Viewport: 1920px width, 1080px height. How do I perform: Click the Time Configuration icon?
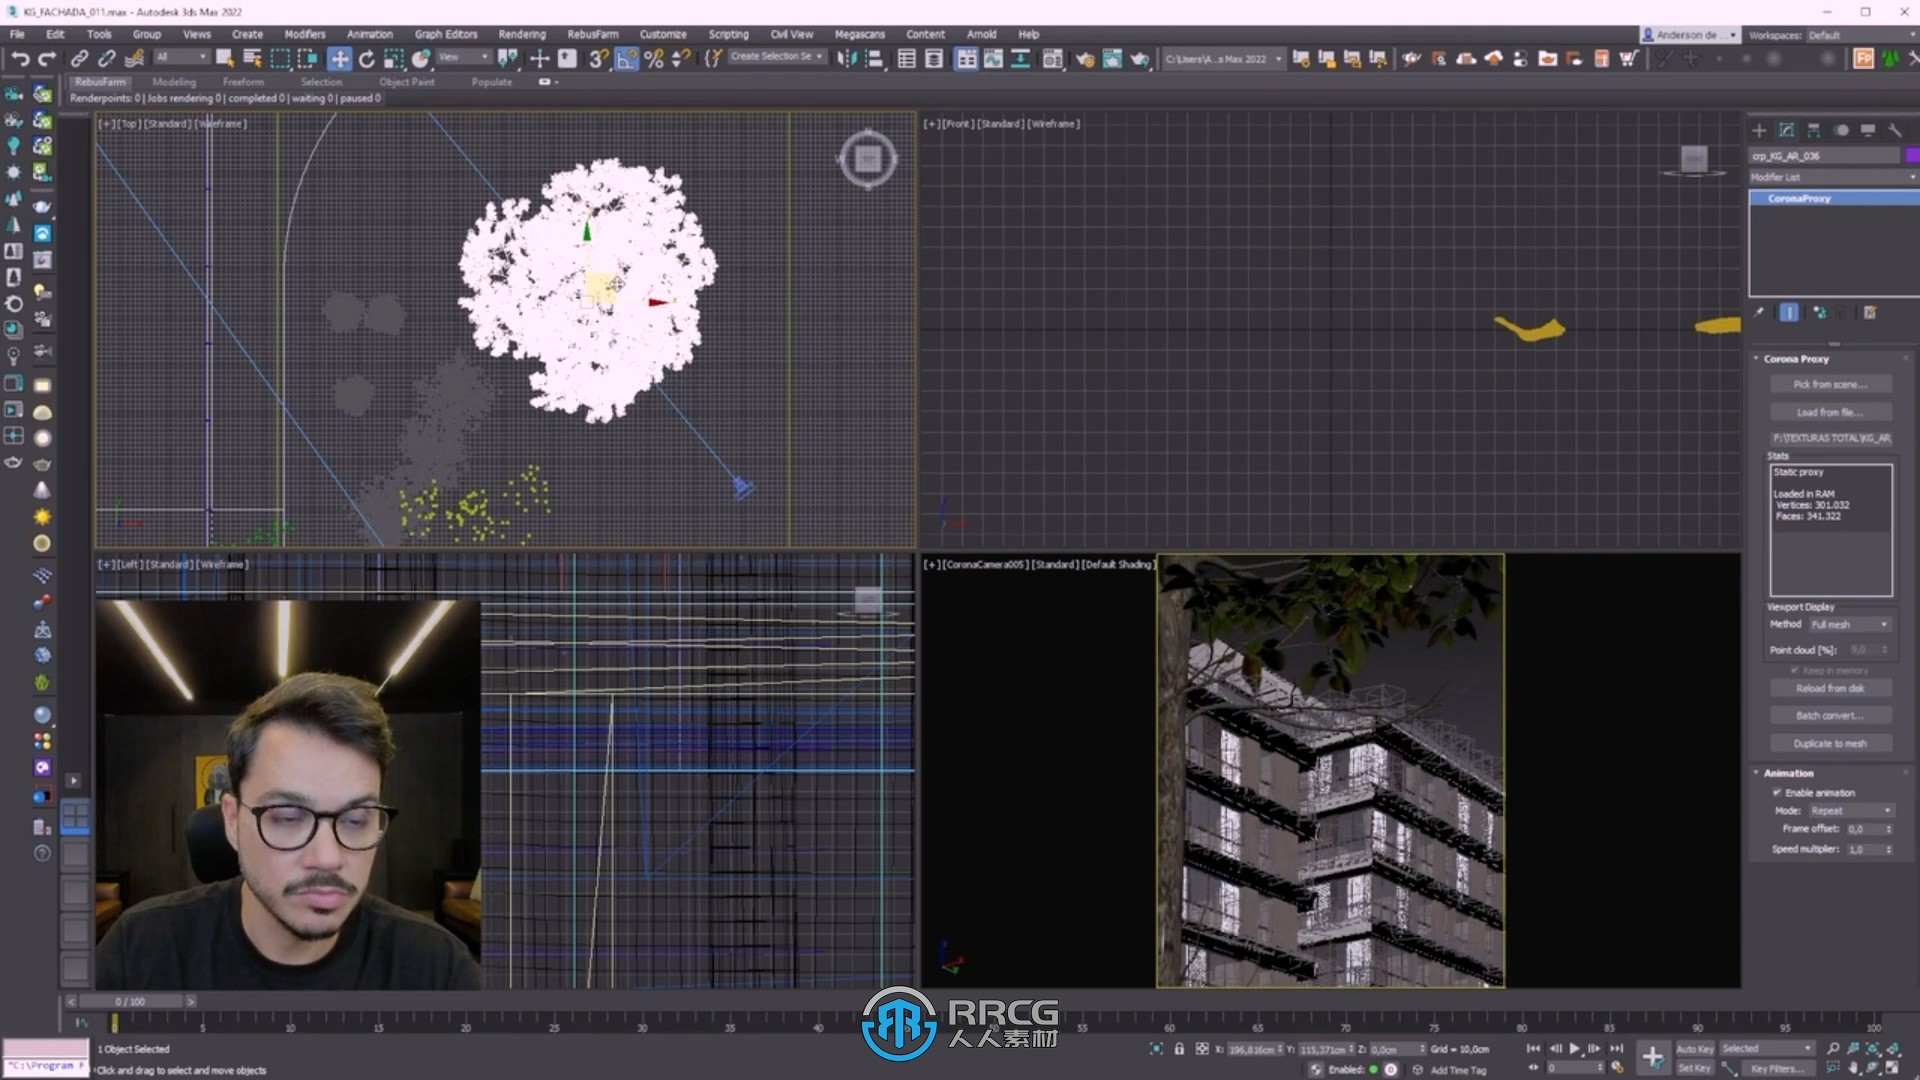click(1617, 1068)
